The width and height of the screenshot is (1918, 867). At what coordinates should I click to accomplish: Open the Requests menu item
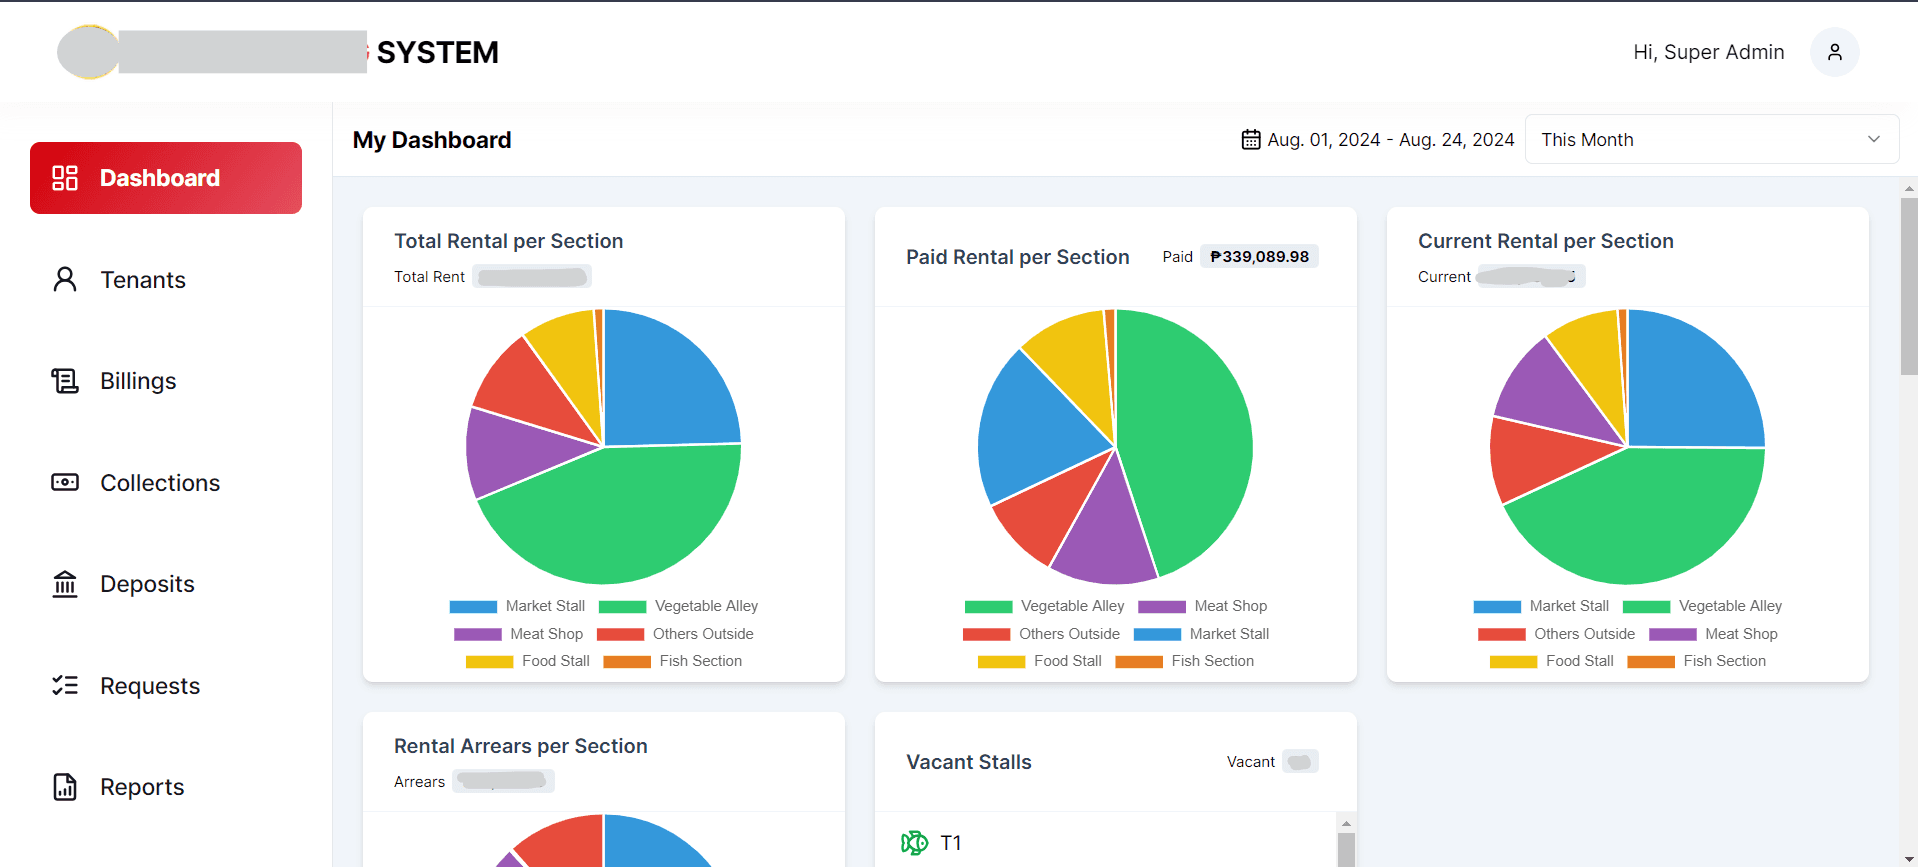tap(166, 685)
